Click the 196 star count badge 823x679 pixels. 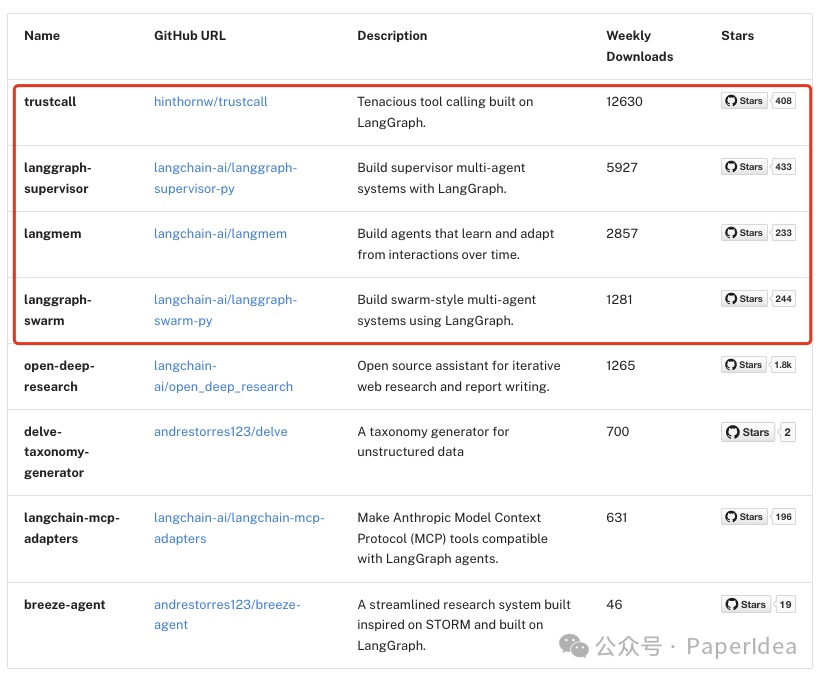coord(783,517)
